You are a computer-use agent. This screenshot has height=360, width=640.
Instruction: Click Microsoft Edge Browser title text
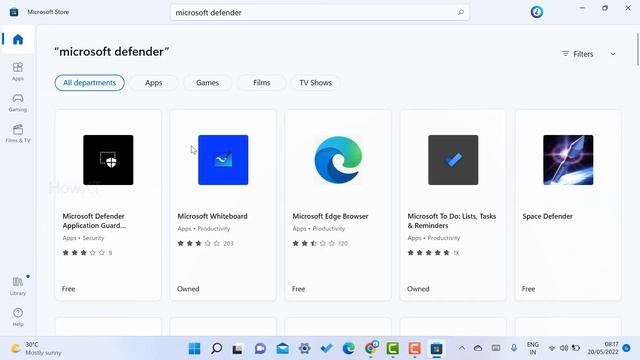pos(330,216)
